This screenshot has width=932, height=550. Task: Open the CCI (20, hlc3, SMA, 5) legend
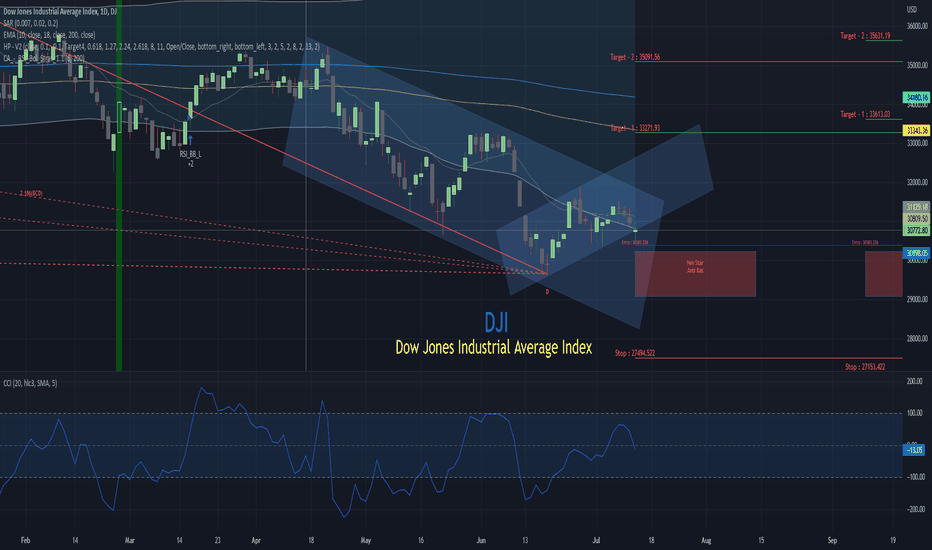click(30, 384)
